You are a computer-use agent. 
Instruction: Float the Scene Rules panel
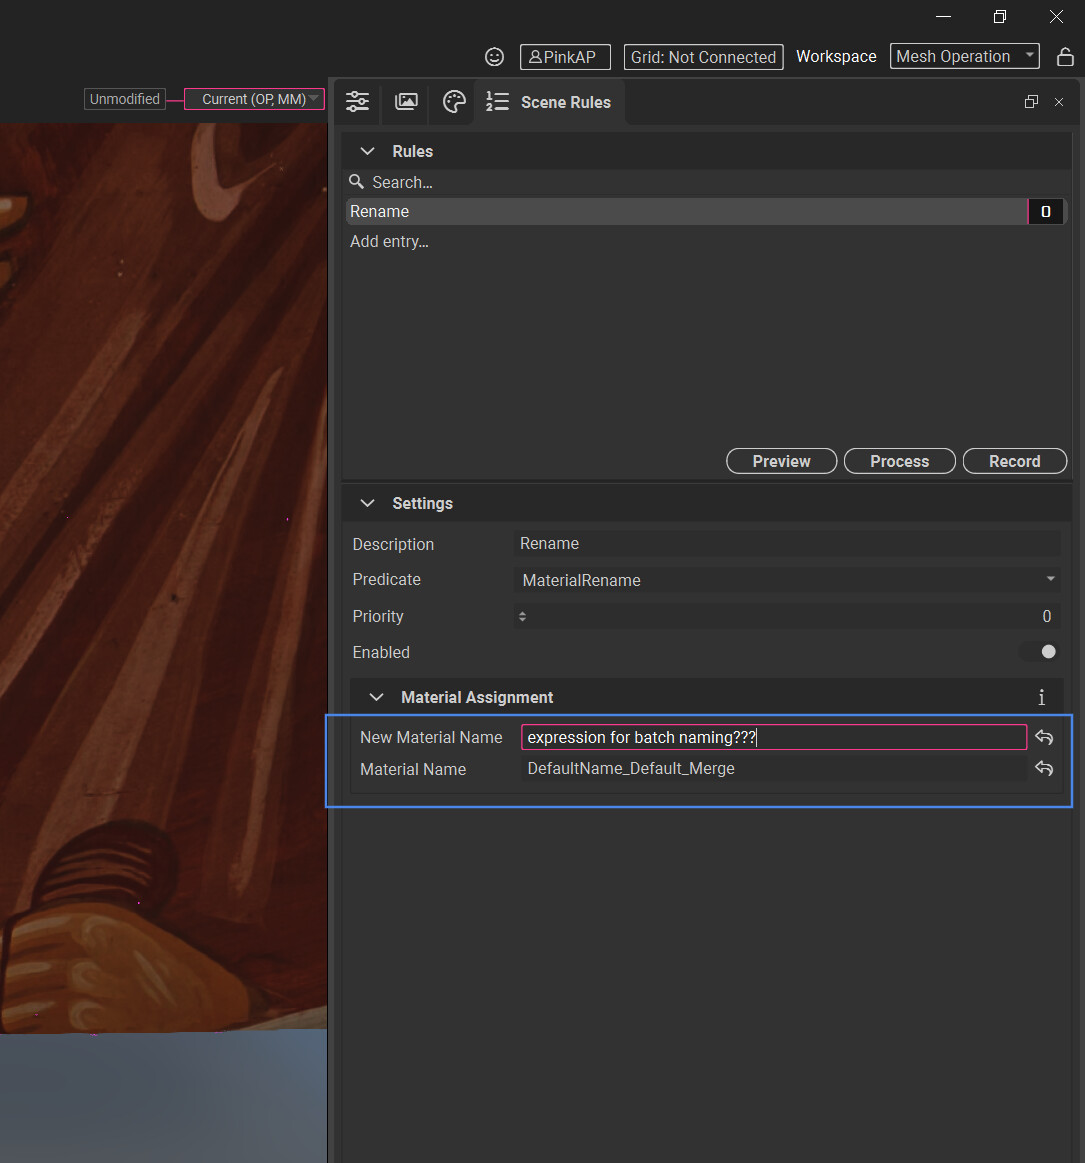pos(1031,102)
